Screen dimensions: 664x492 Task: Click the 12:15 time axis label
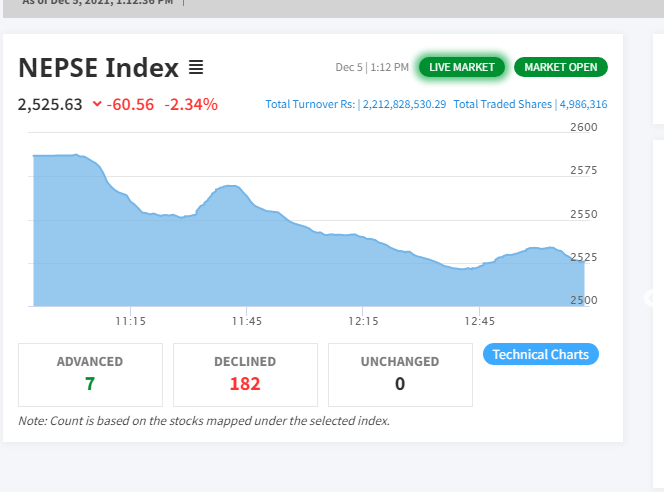(363, 321)
